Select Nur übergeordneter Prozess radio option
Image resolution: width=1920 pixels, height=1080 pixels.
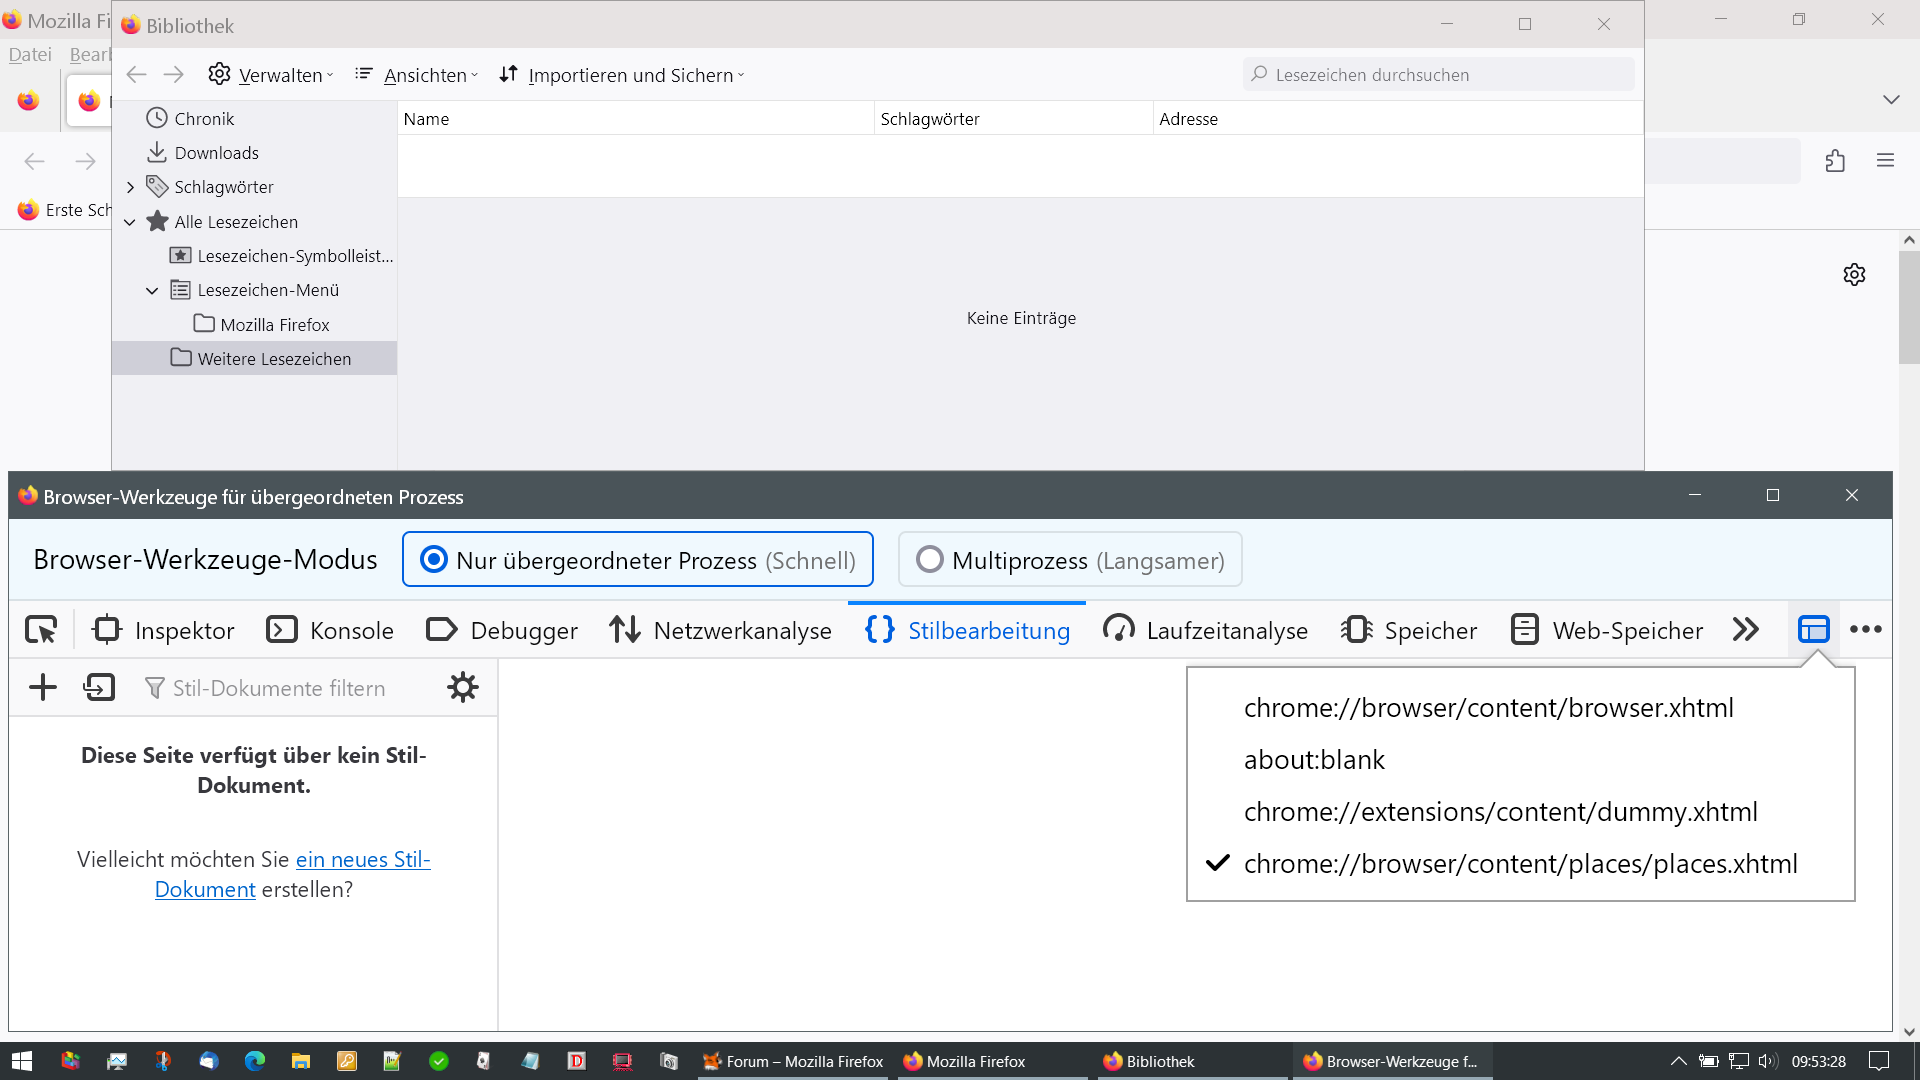coord(434,560)
